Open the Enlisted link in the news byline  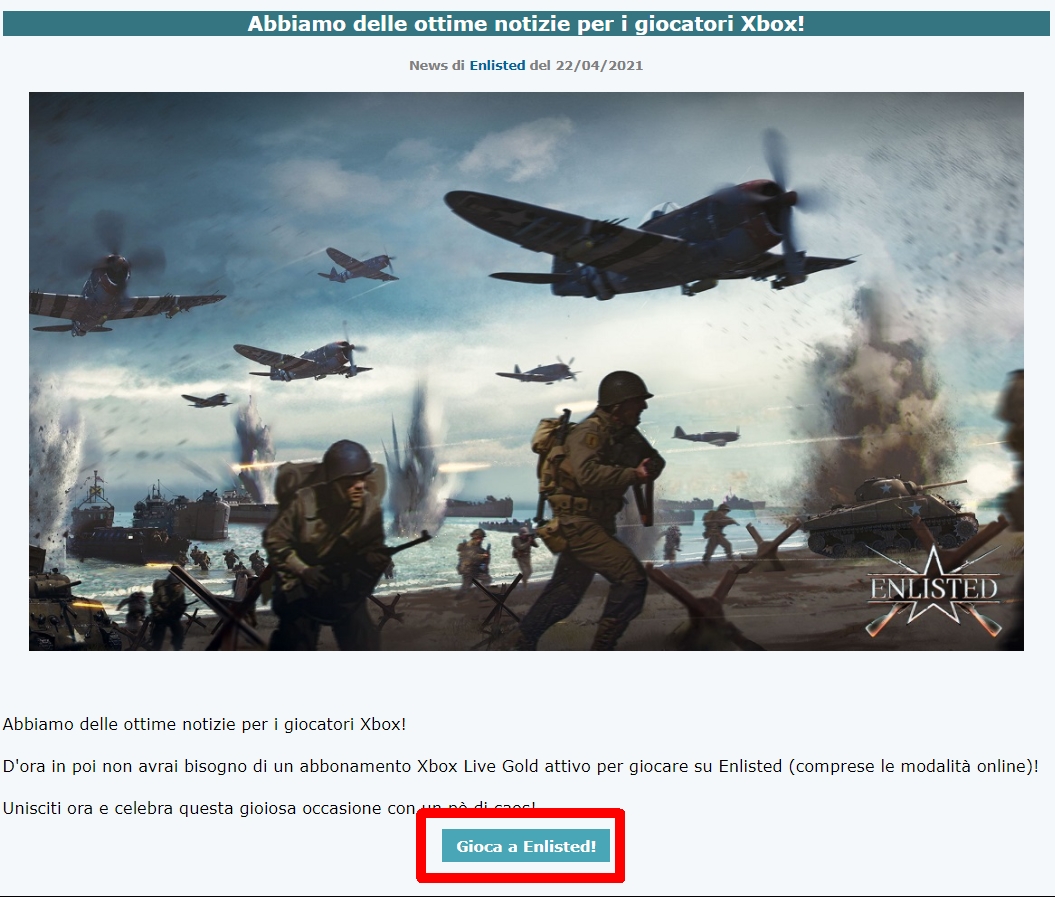coord(497,65)
